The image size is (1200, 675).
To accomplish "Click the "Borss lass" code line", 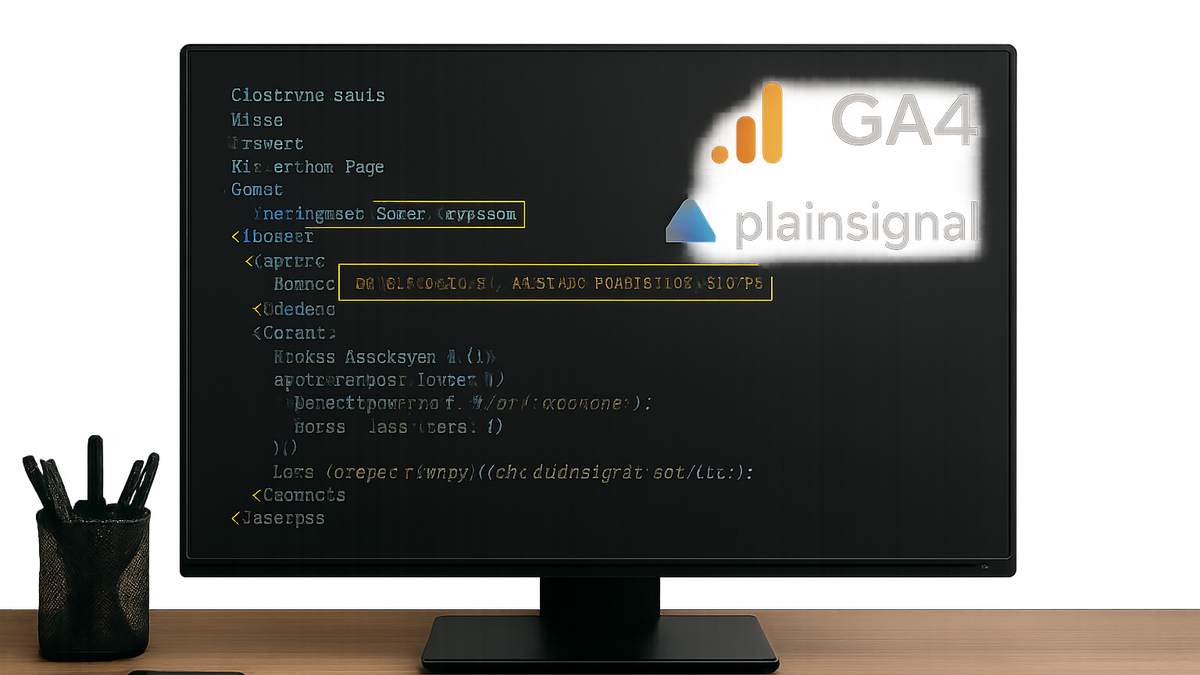I will click(x=399, y=427).
